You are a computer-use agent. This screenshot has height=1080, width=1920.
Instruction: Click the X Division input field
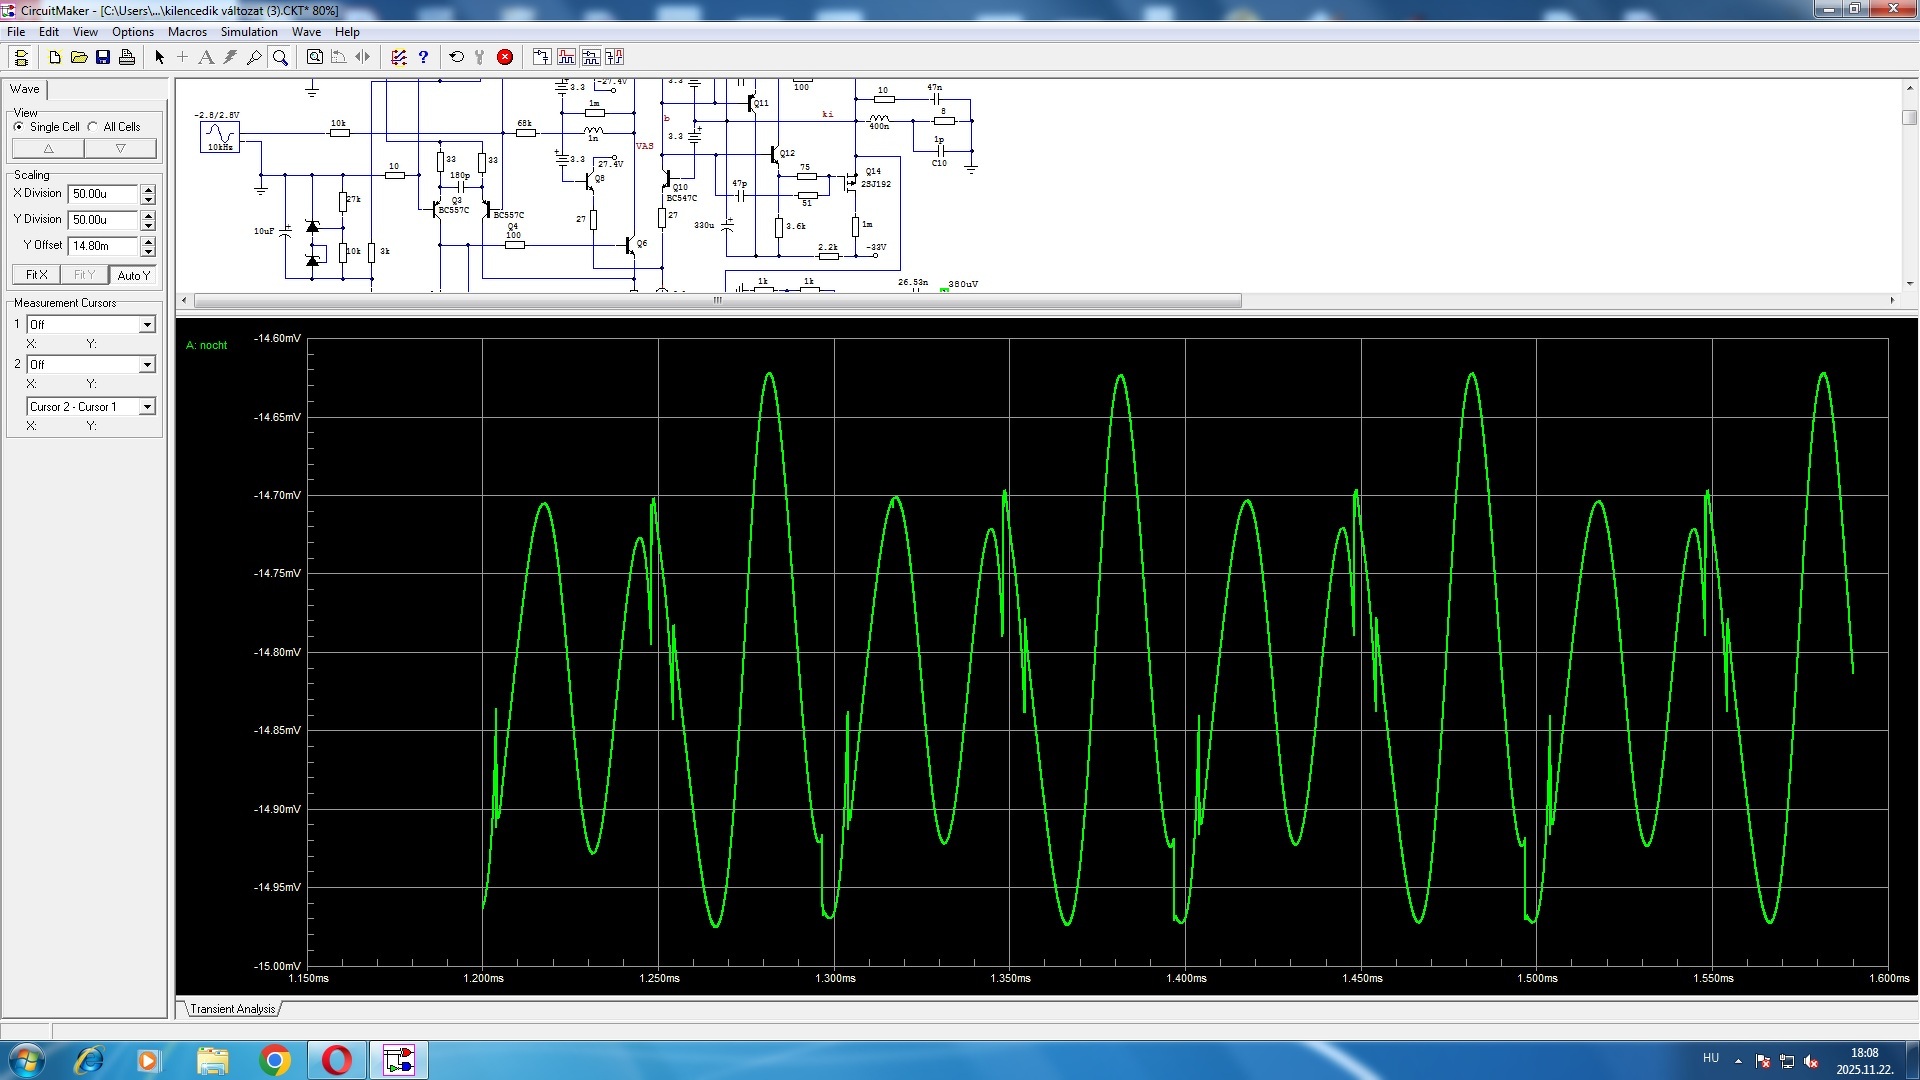click(102, 194)
